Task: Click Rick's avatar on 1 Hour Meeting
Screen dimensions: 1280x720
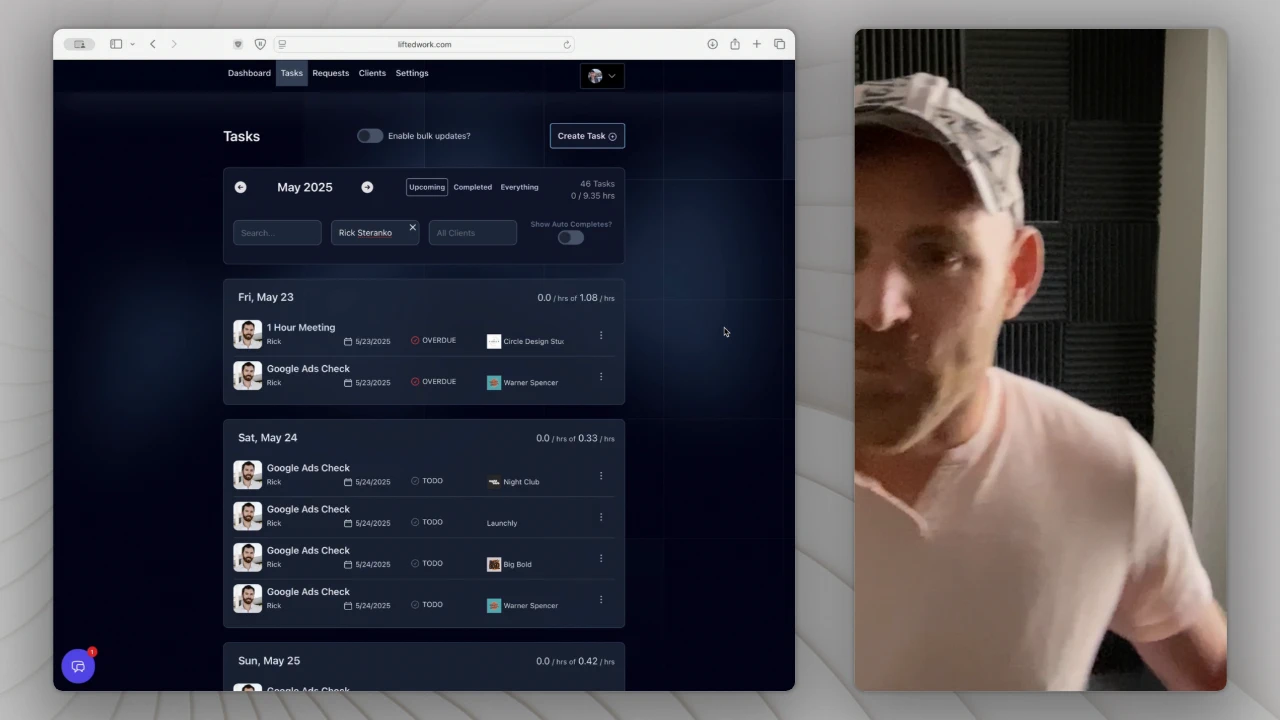Action: [248, 334]
